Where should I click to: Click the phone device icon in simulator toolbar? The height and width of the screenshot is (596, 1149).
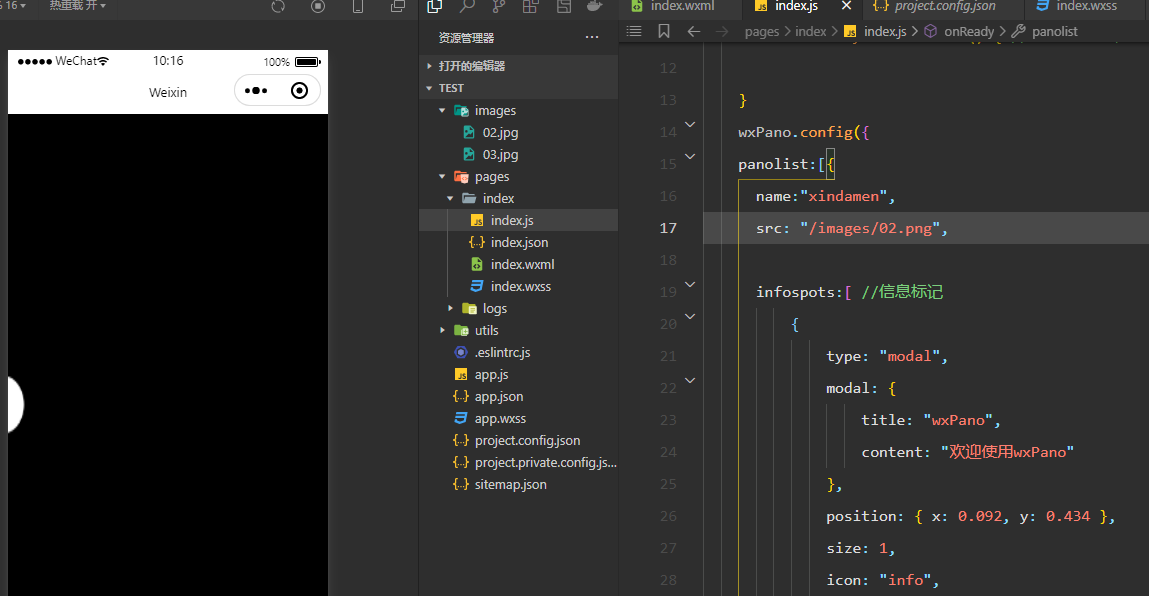click(x=358, y=7)
